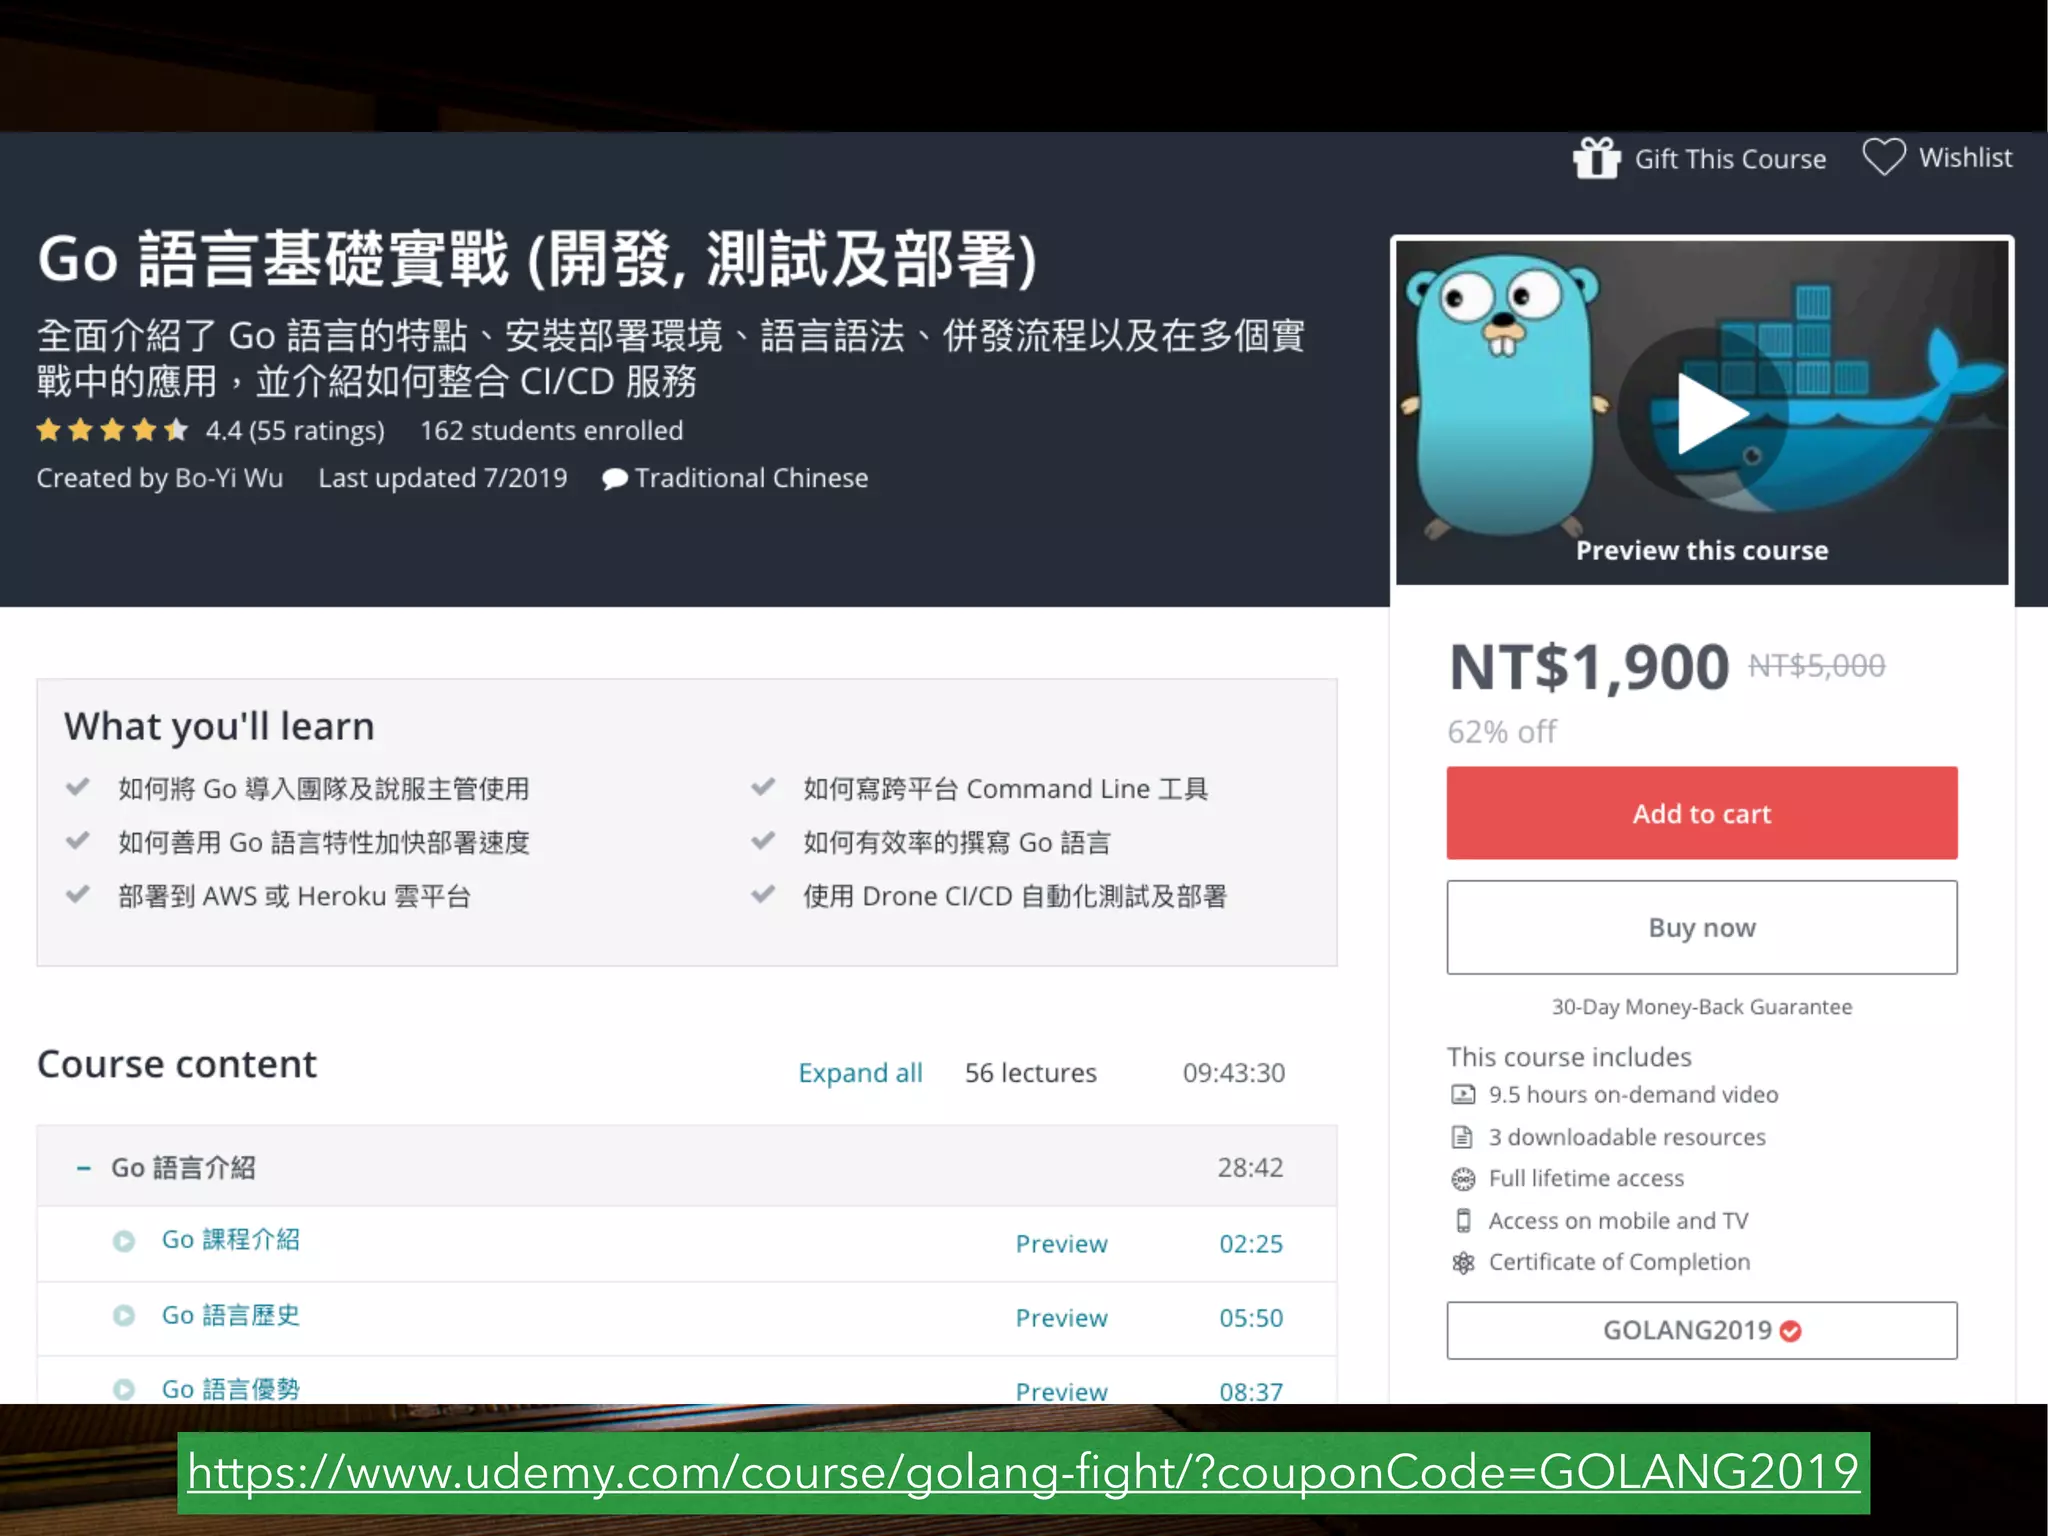Click checkmark beside 如何將 Go 導入團隊

(78, 787)
